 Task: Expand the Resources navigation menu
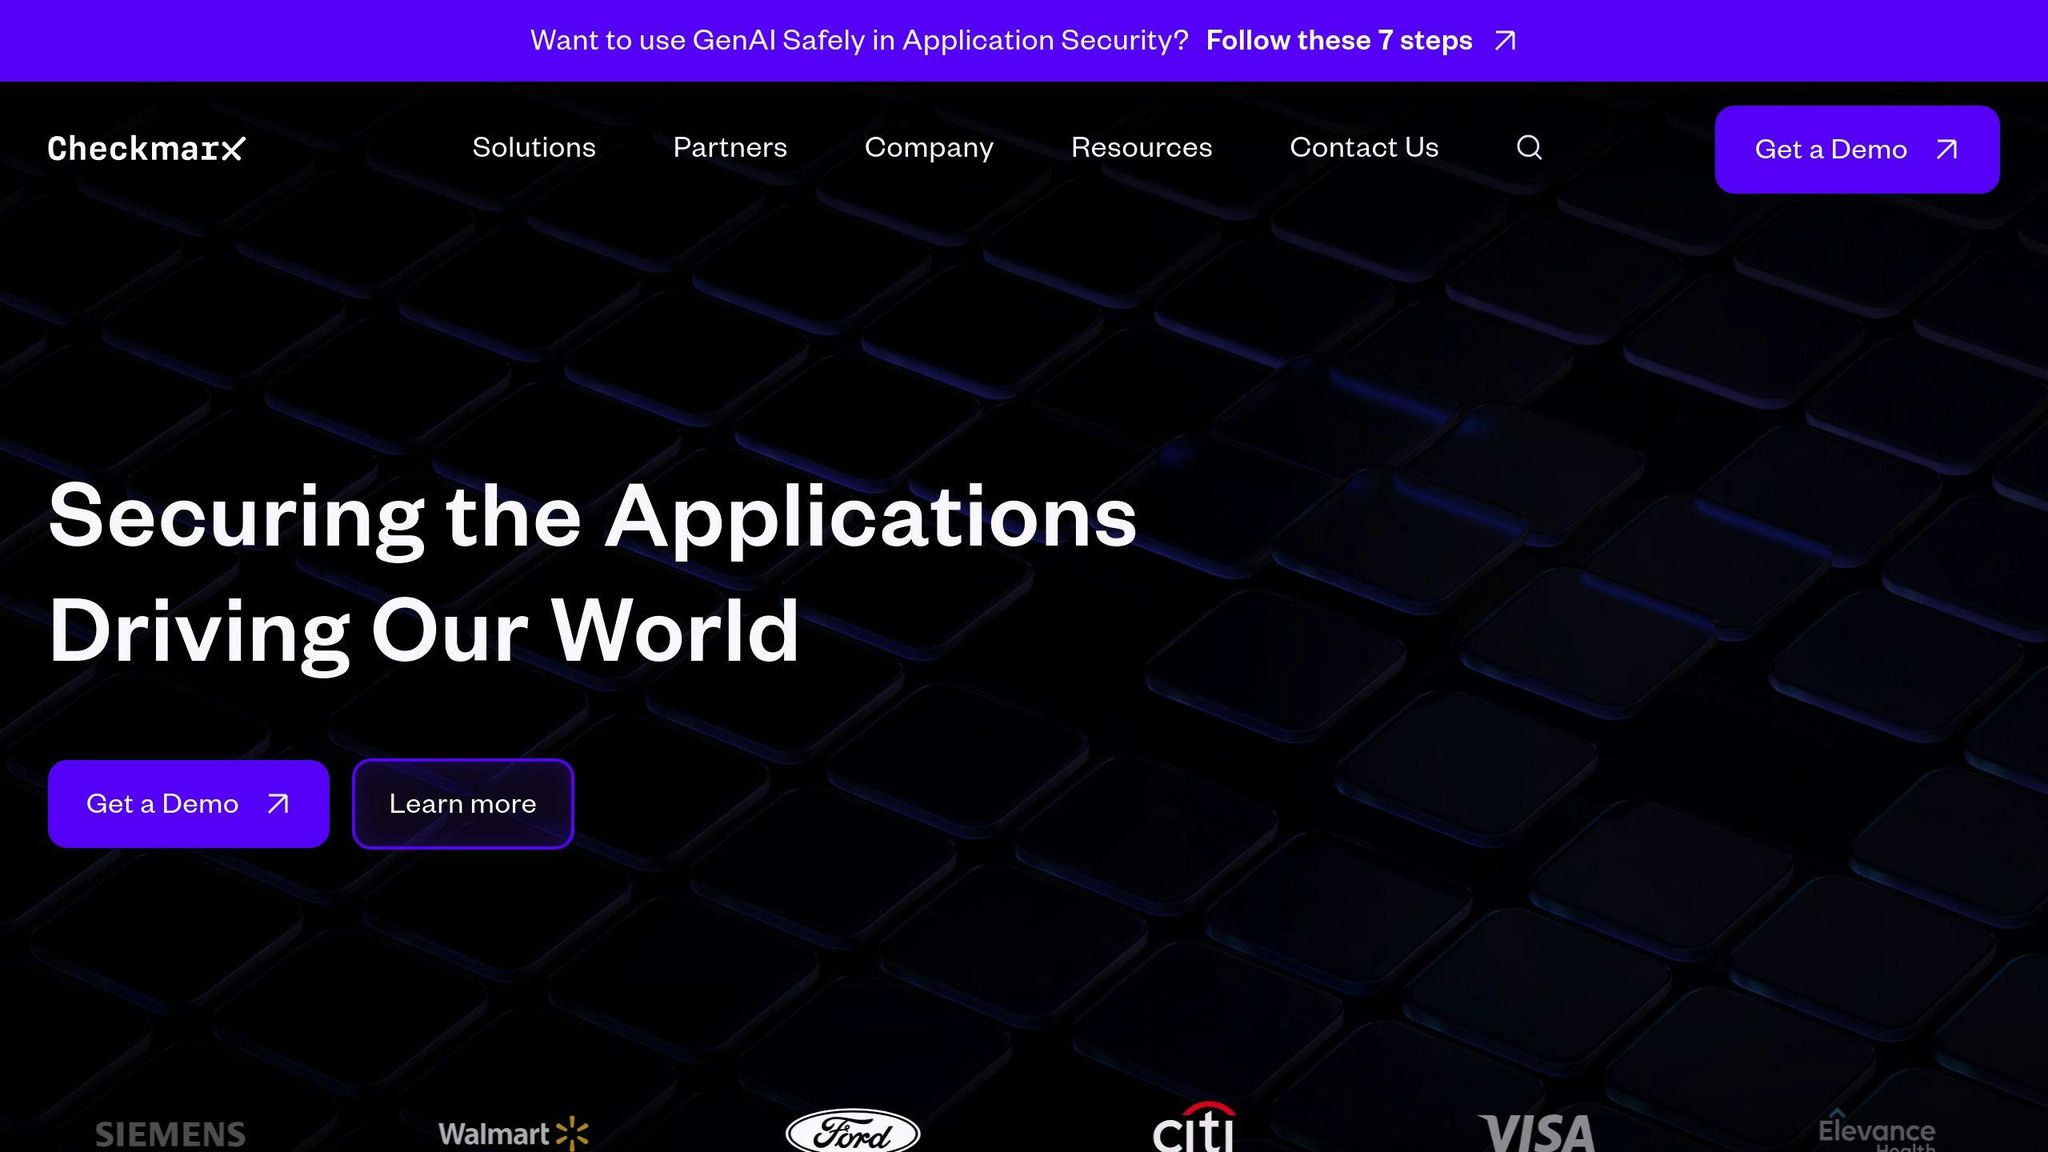(x=1141, y=148)
